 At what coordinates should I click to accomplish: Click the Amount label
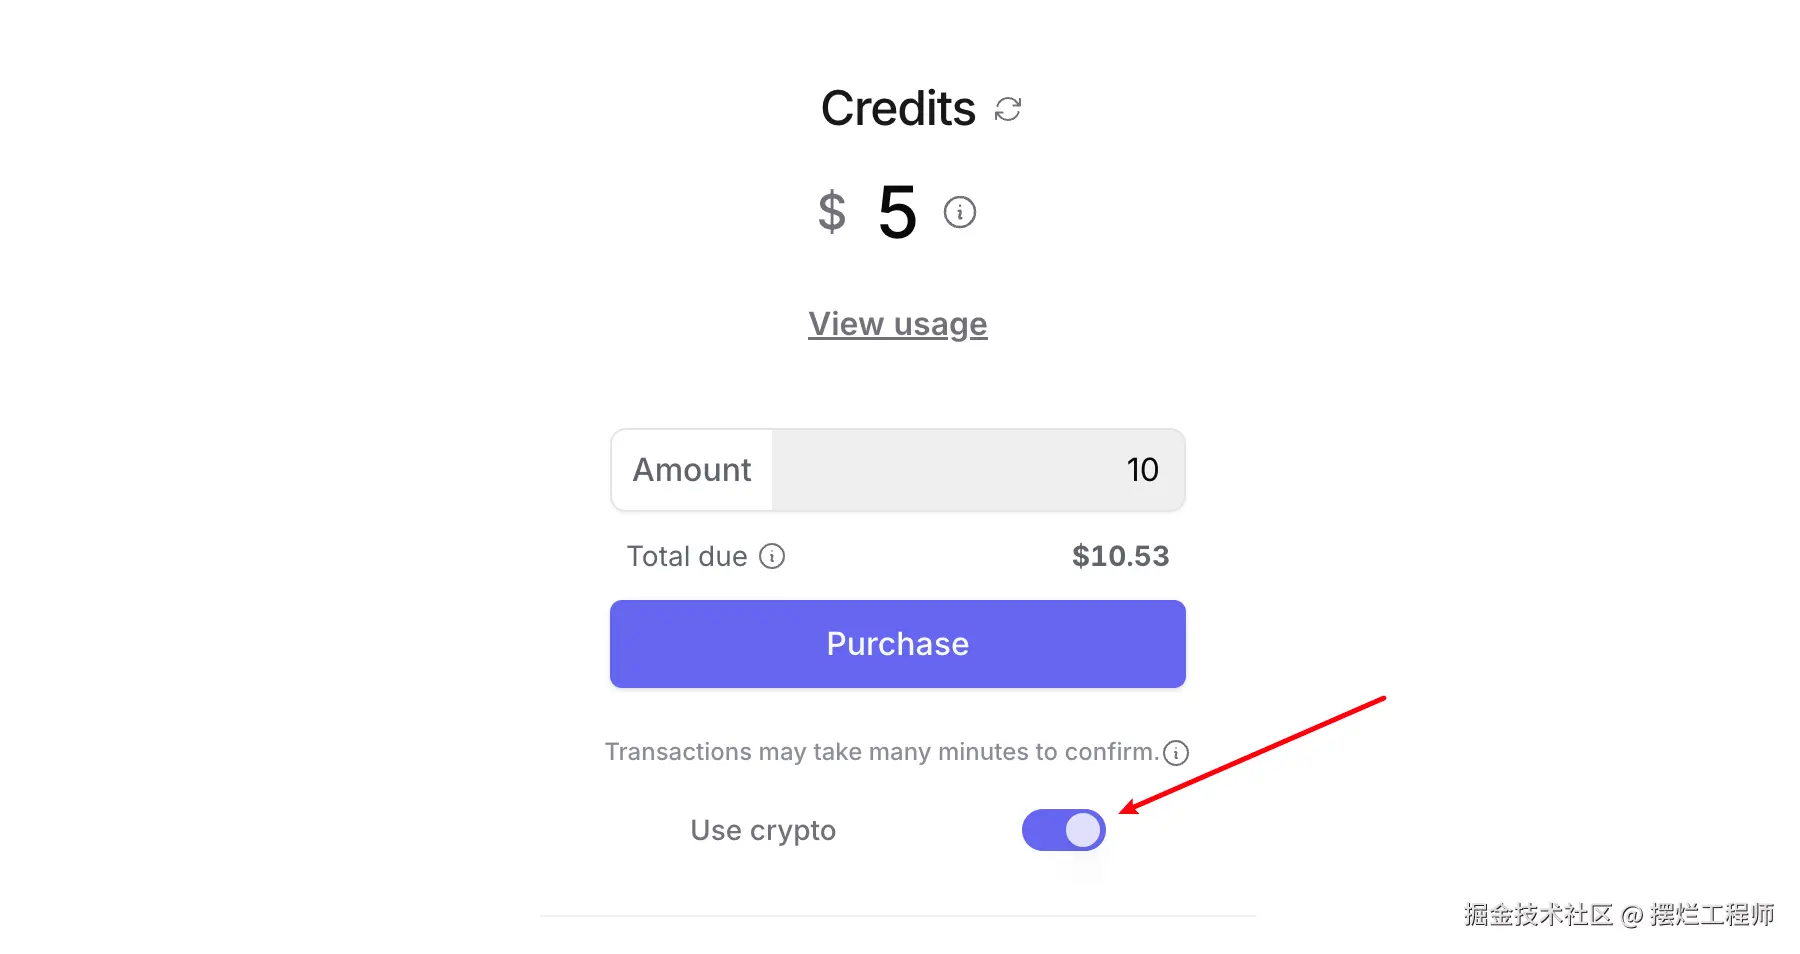[692, 470]
